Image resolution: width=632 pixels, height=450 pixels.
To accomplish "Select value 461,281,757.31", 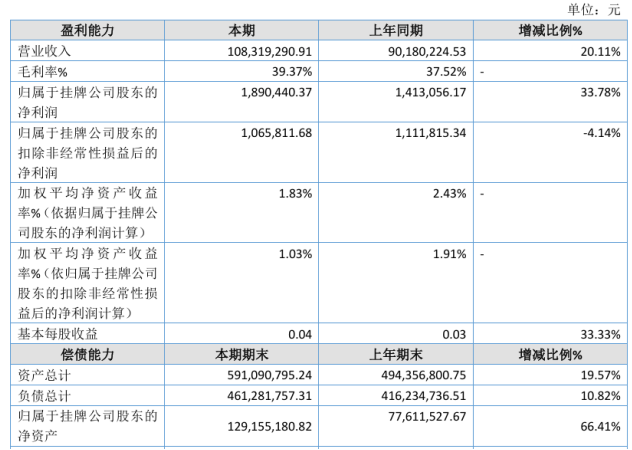I will click(x=270, y=396).
